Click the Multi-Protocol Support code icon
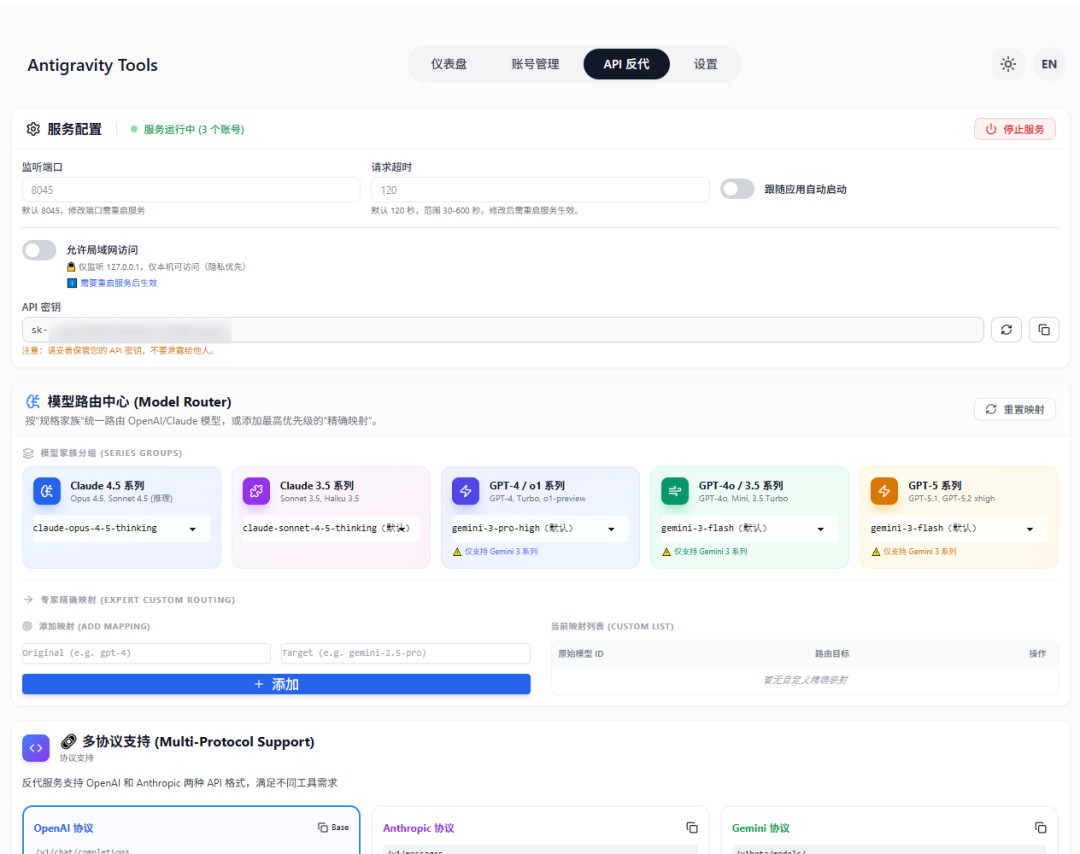 (36, 747)
